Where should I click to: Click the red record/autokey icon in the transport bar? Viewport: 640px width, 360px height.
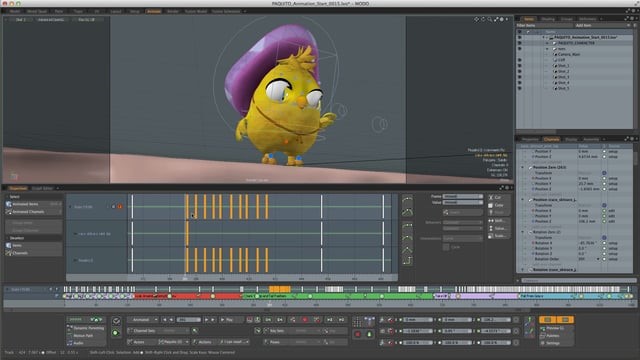pos(304,320)
